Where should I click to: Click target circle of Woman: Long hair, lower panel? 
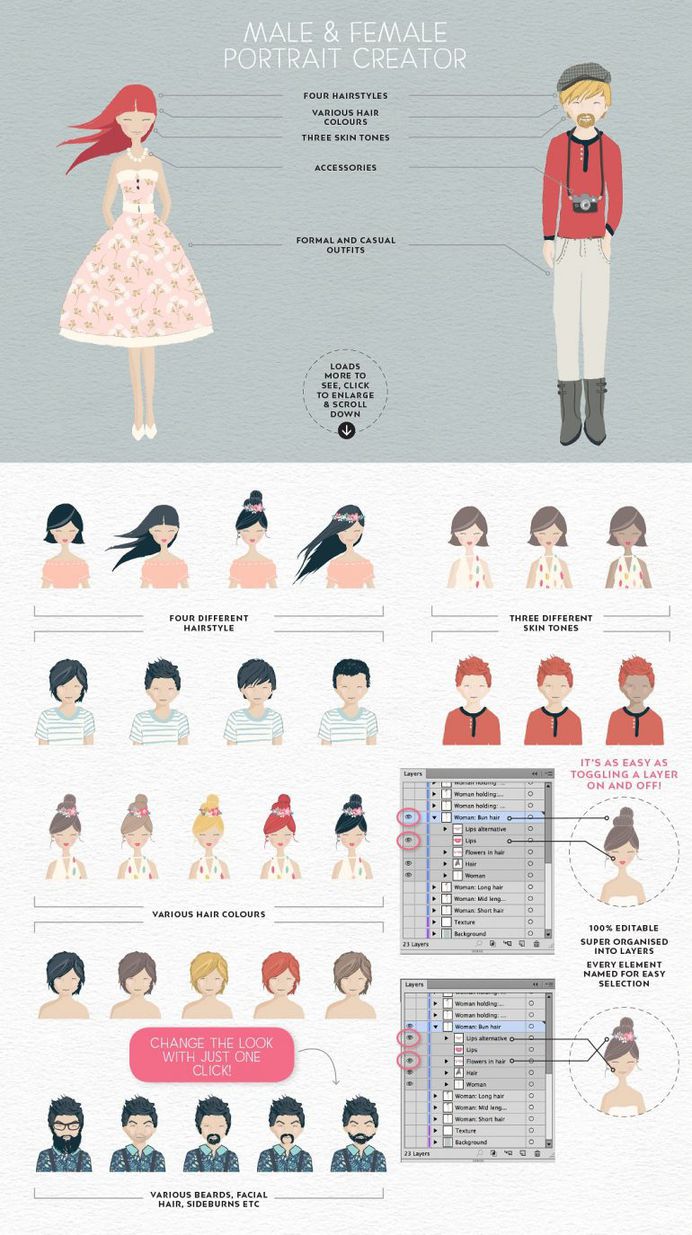(x=531, y=1096)
